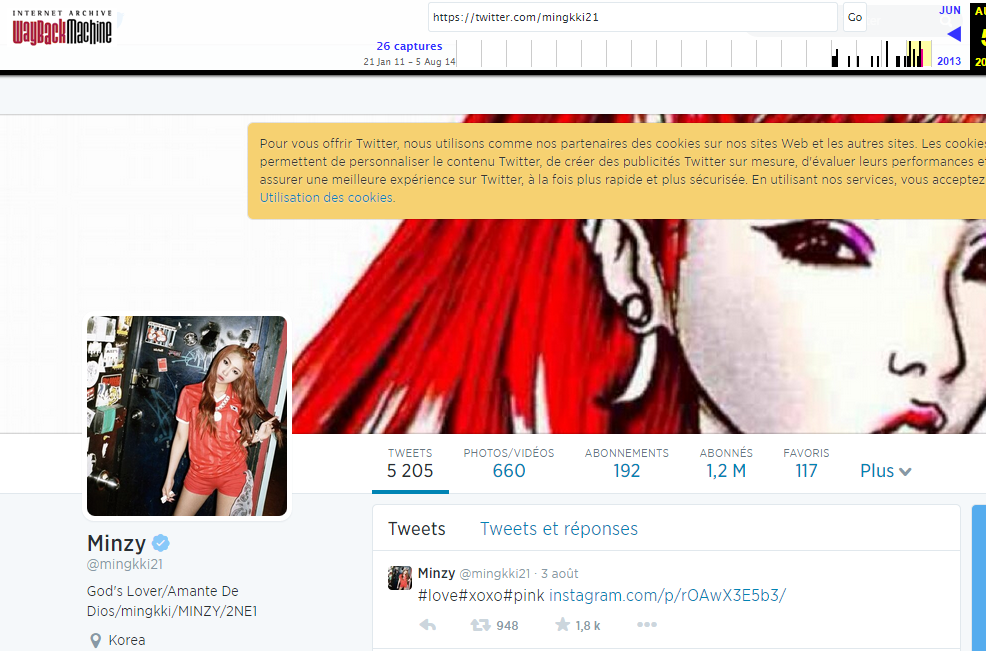Viewport: 986px width, 651px height.
Task: Click the Go button
Action: pyautogui.click(x=855, y=17)
